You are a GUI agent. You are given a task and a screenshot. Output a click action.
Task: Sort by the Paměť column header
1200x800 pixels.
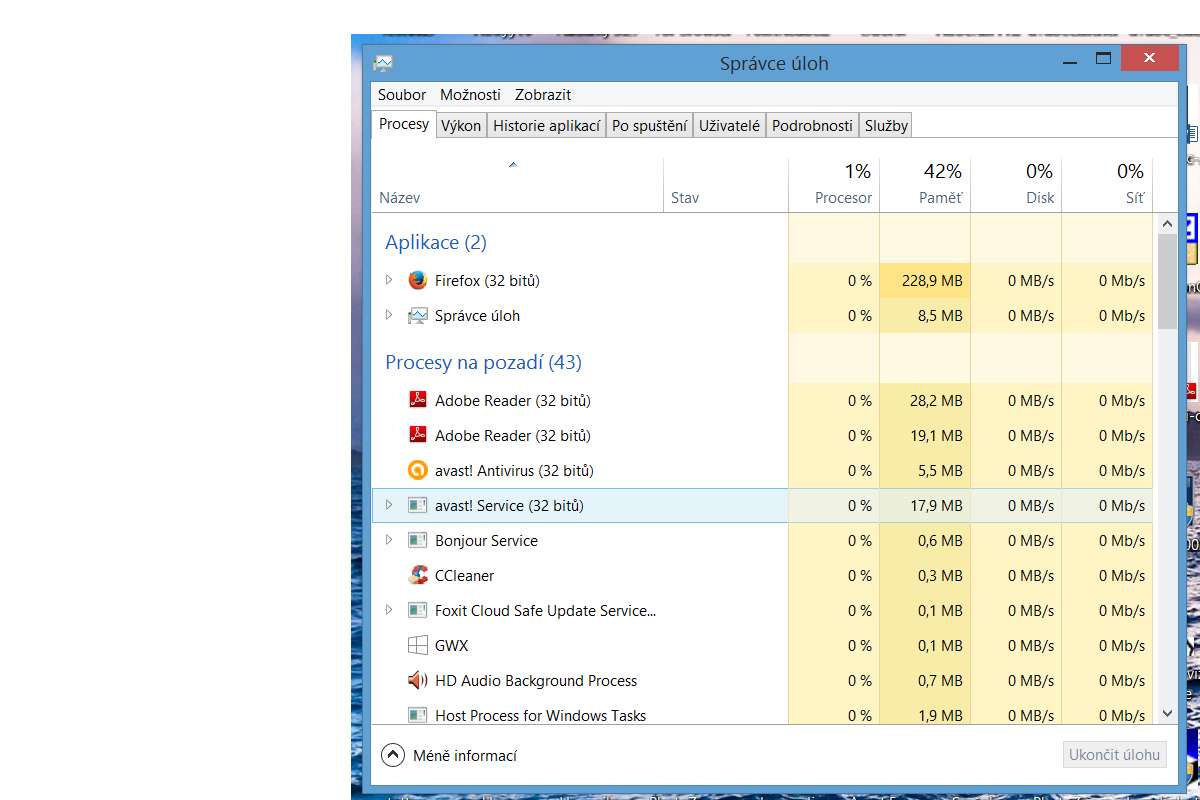pos(925,185)
